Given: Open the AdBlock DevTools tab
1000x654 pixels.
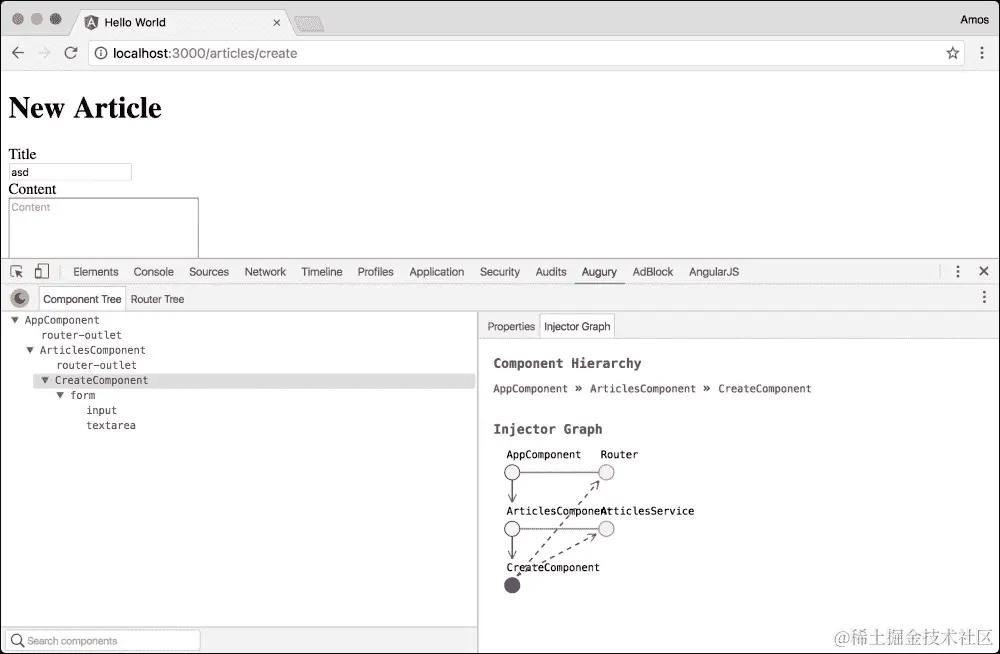Looking at the screenshot, I should [653, 272].
